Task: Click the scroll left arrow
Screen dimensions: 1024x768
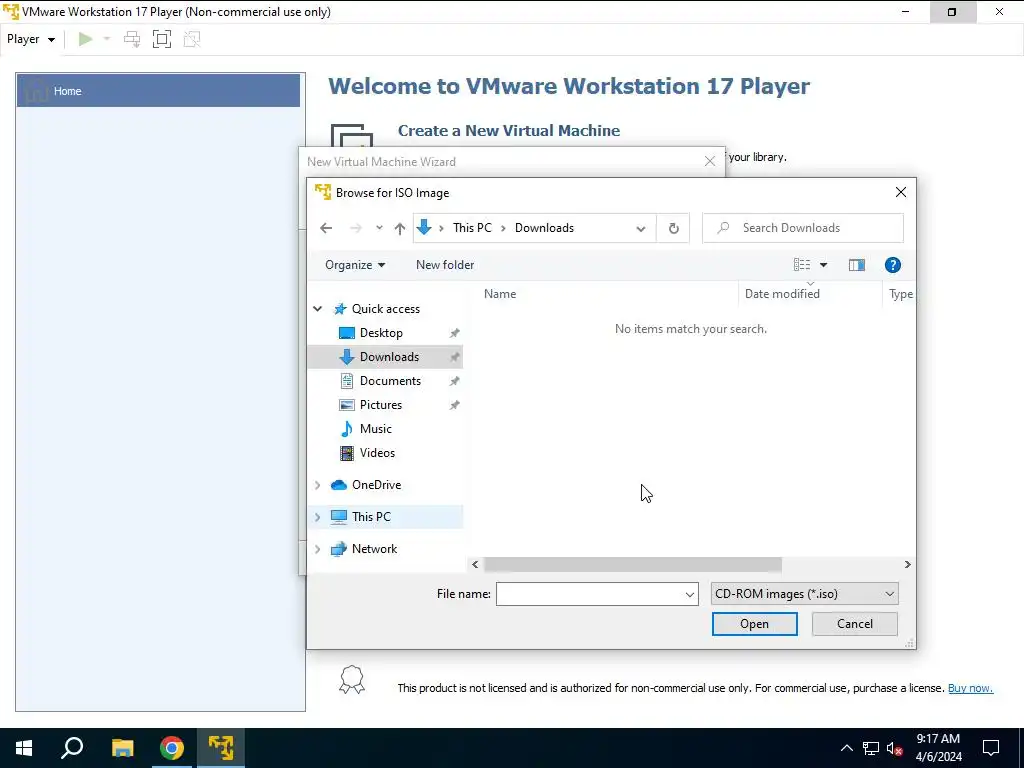Action: pos(475,564)
